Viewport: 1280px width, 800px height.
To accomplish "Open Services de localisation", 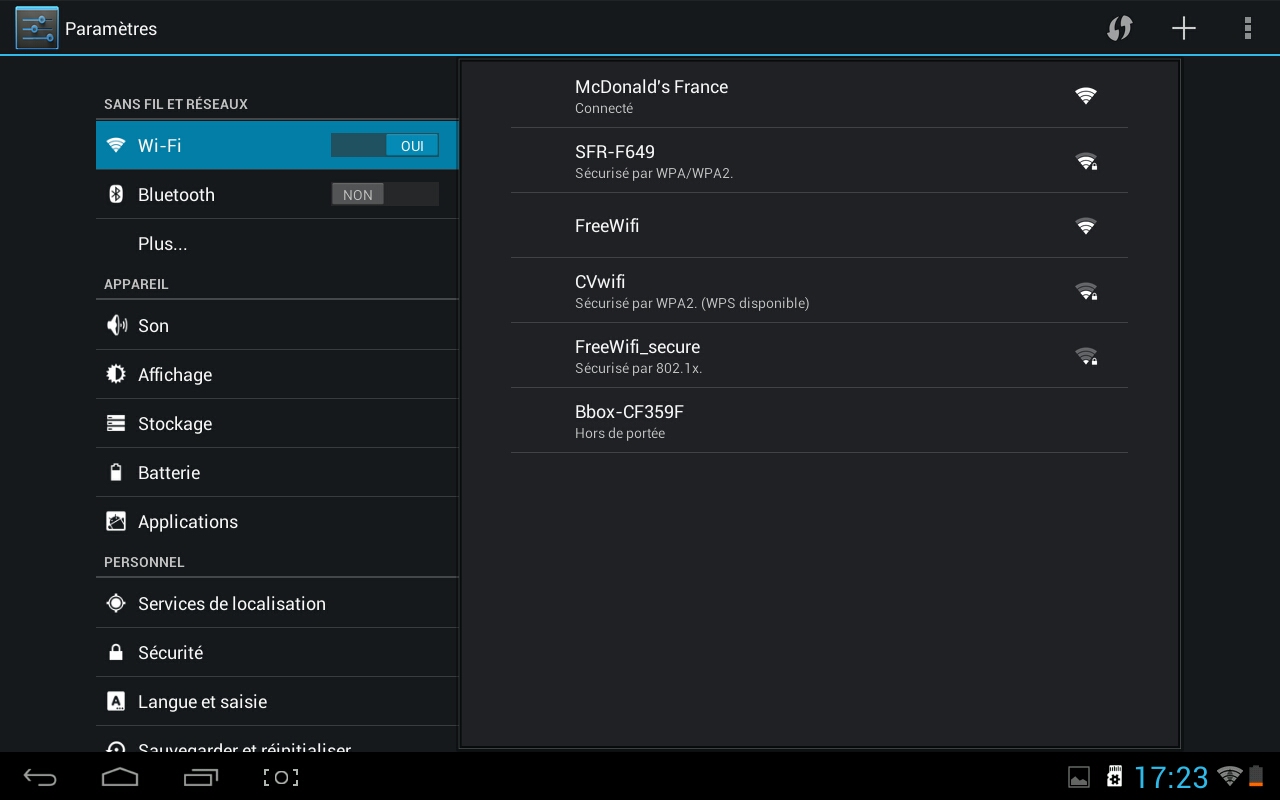I will (x=277, y=603).
